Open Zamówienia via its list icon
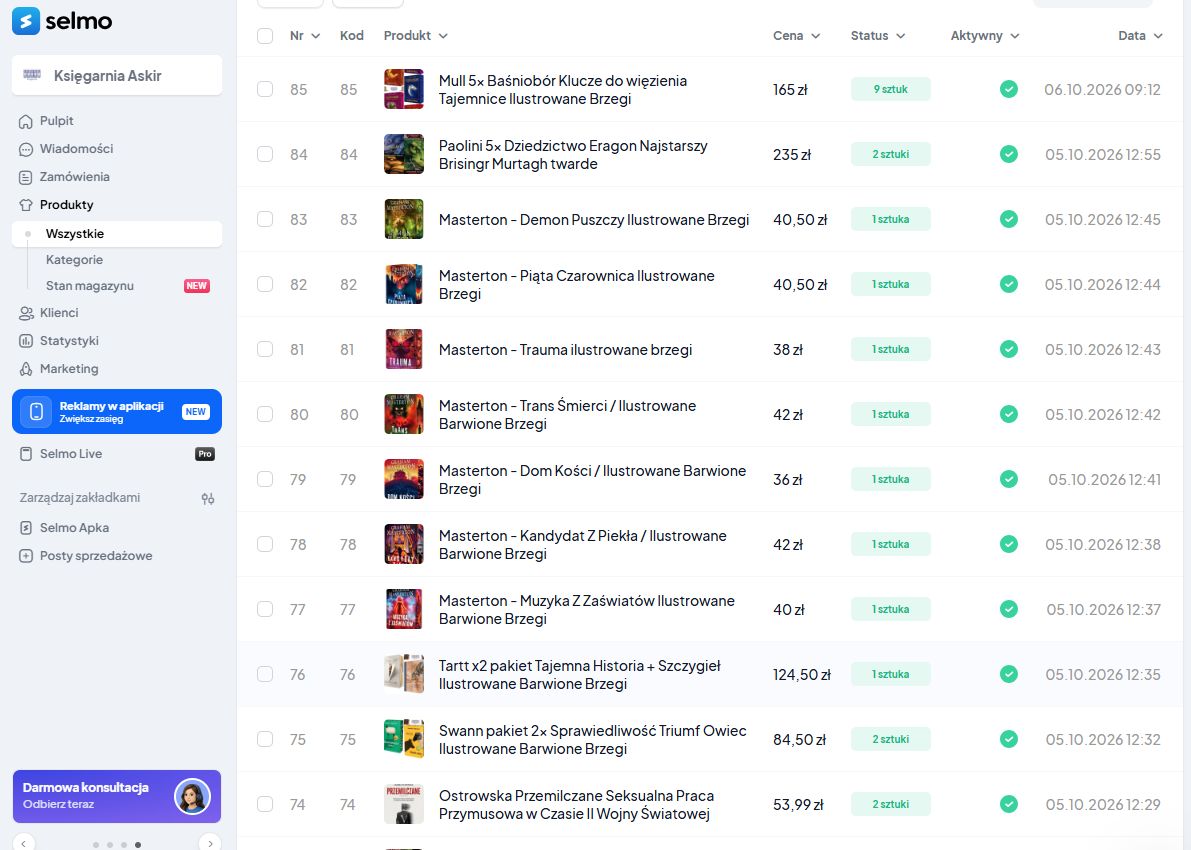The width and height of the screenshot is (1191, 850). point(26,178)
